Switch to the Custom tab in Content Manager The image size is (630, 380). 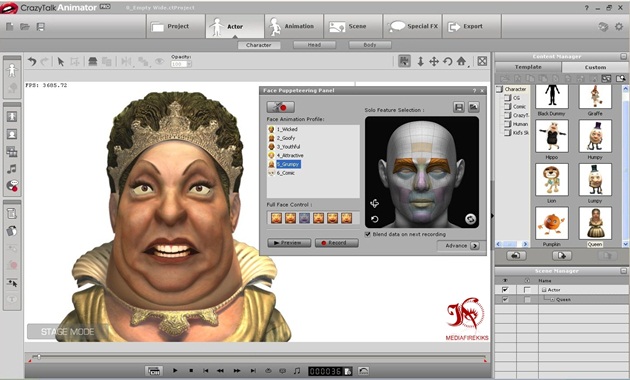595,67
